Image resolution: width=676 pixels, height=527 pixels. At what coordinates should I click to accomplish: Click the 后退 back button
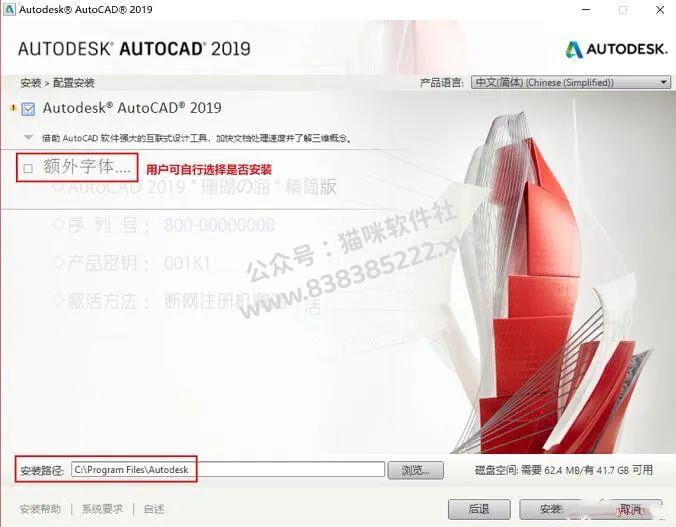coord(479,509)
